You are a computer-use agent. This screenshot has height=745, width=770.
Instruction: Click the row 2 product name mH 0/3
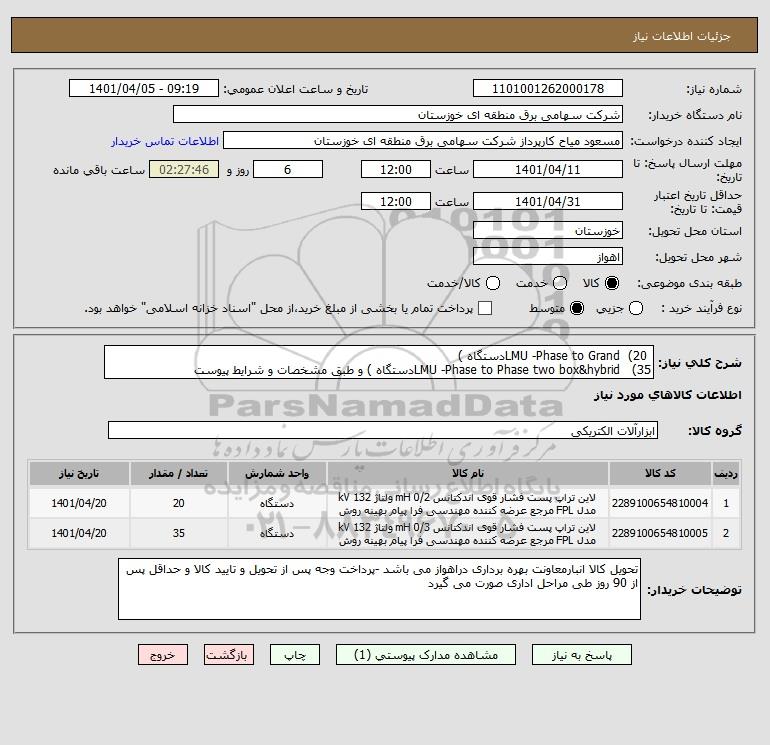point(467,534)
